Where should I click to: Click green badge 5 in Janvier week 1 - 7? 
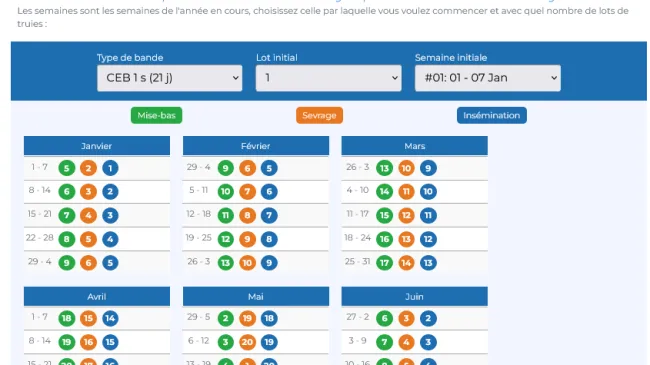click(67, 168)
